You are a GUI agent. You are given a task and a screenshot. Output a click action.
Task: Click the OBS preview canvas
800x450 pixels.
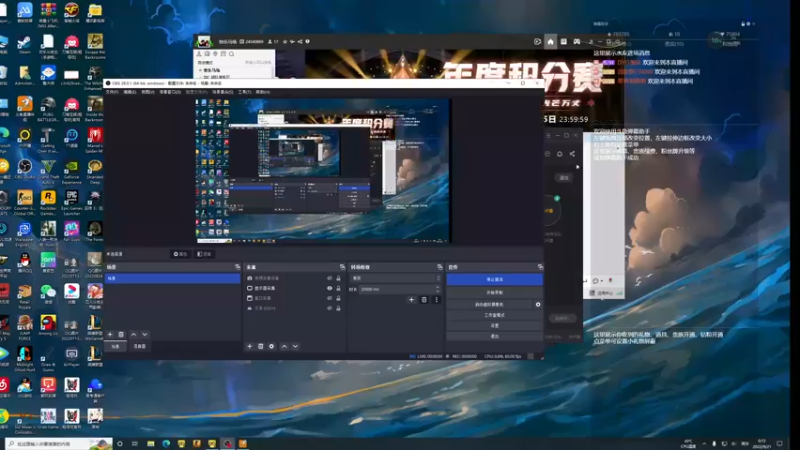click(x=323, y=170)
